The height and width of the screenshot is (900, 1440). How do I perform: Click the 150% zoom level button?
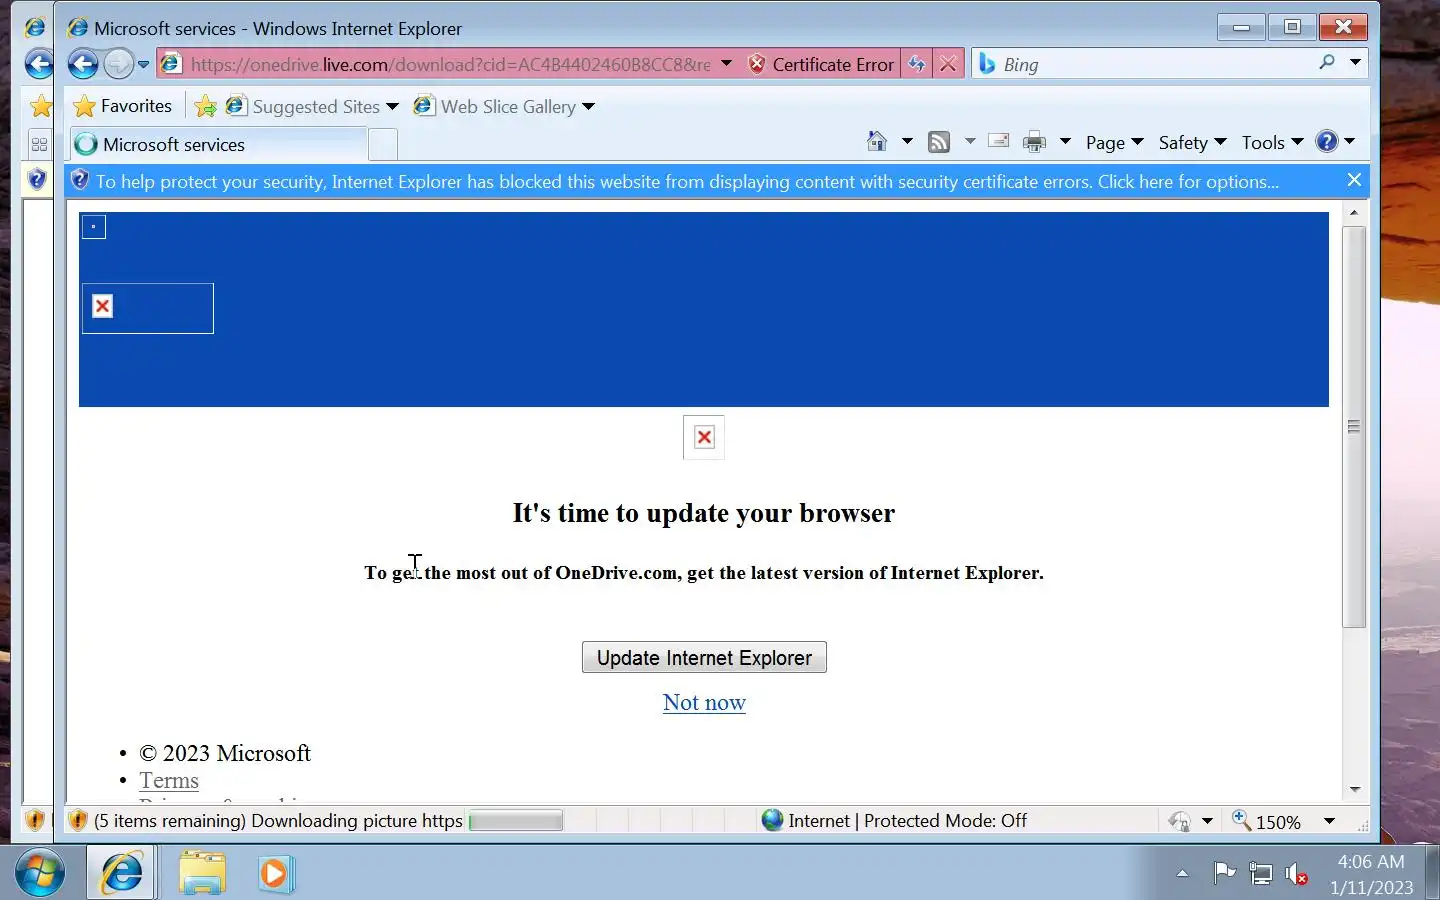tap(1268, 821)
